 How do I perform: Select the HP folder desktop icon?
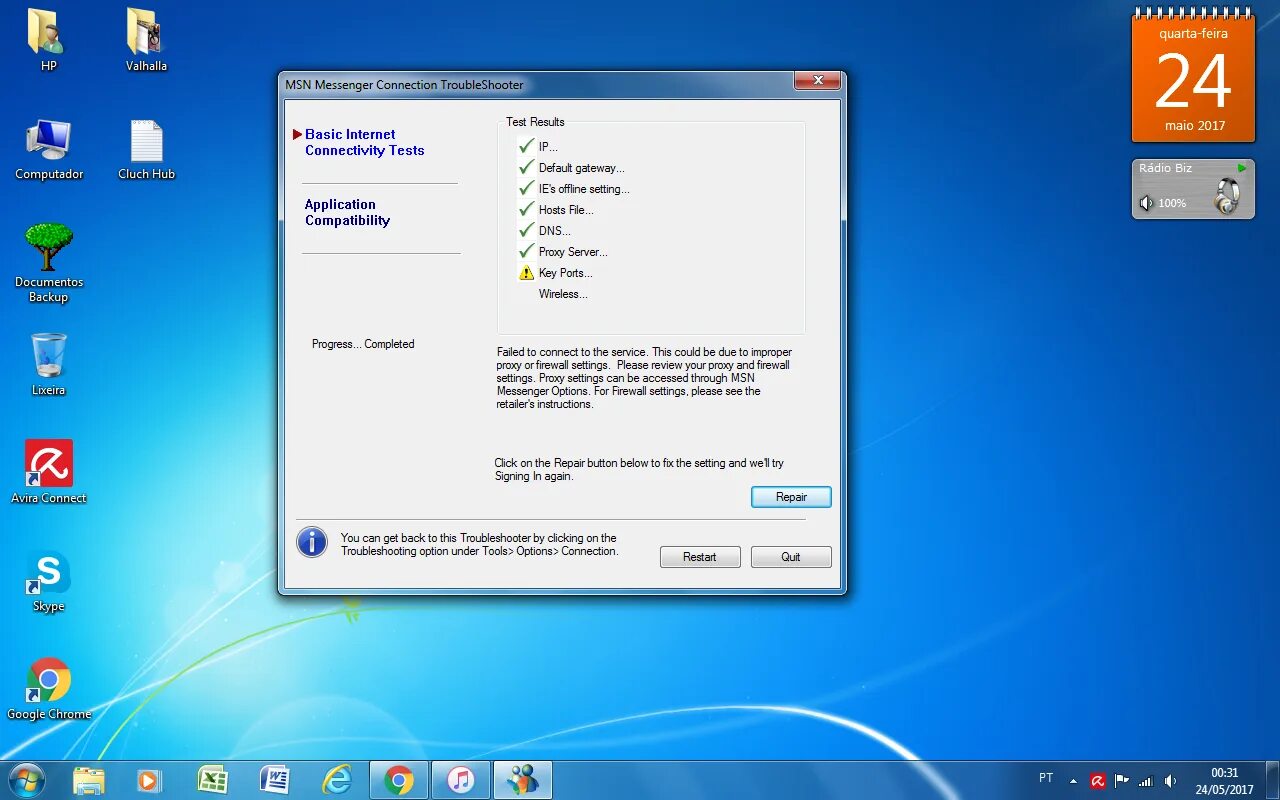48,40
